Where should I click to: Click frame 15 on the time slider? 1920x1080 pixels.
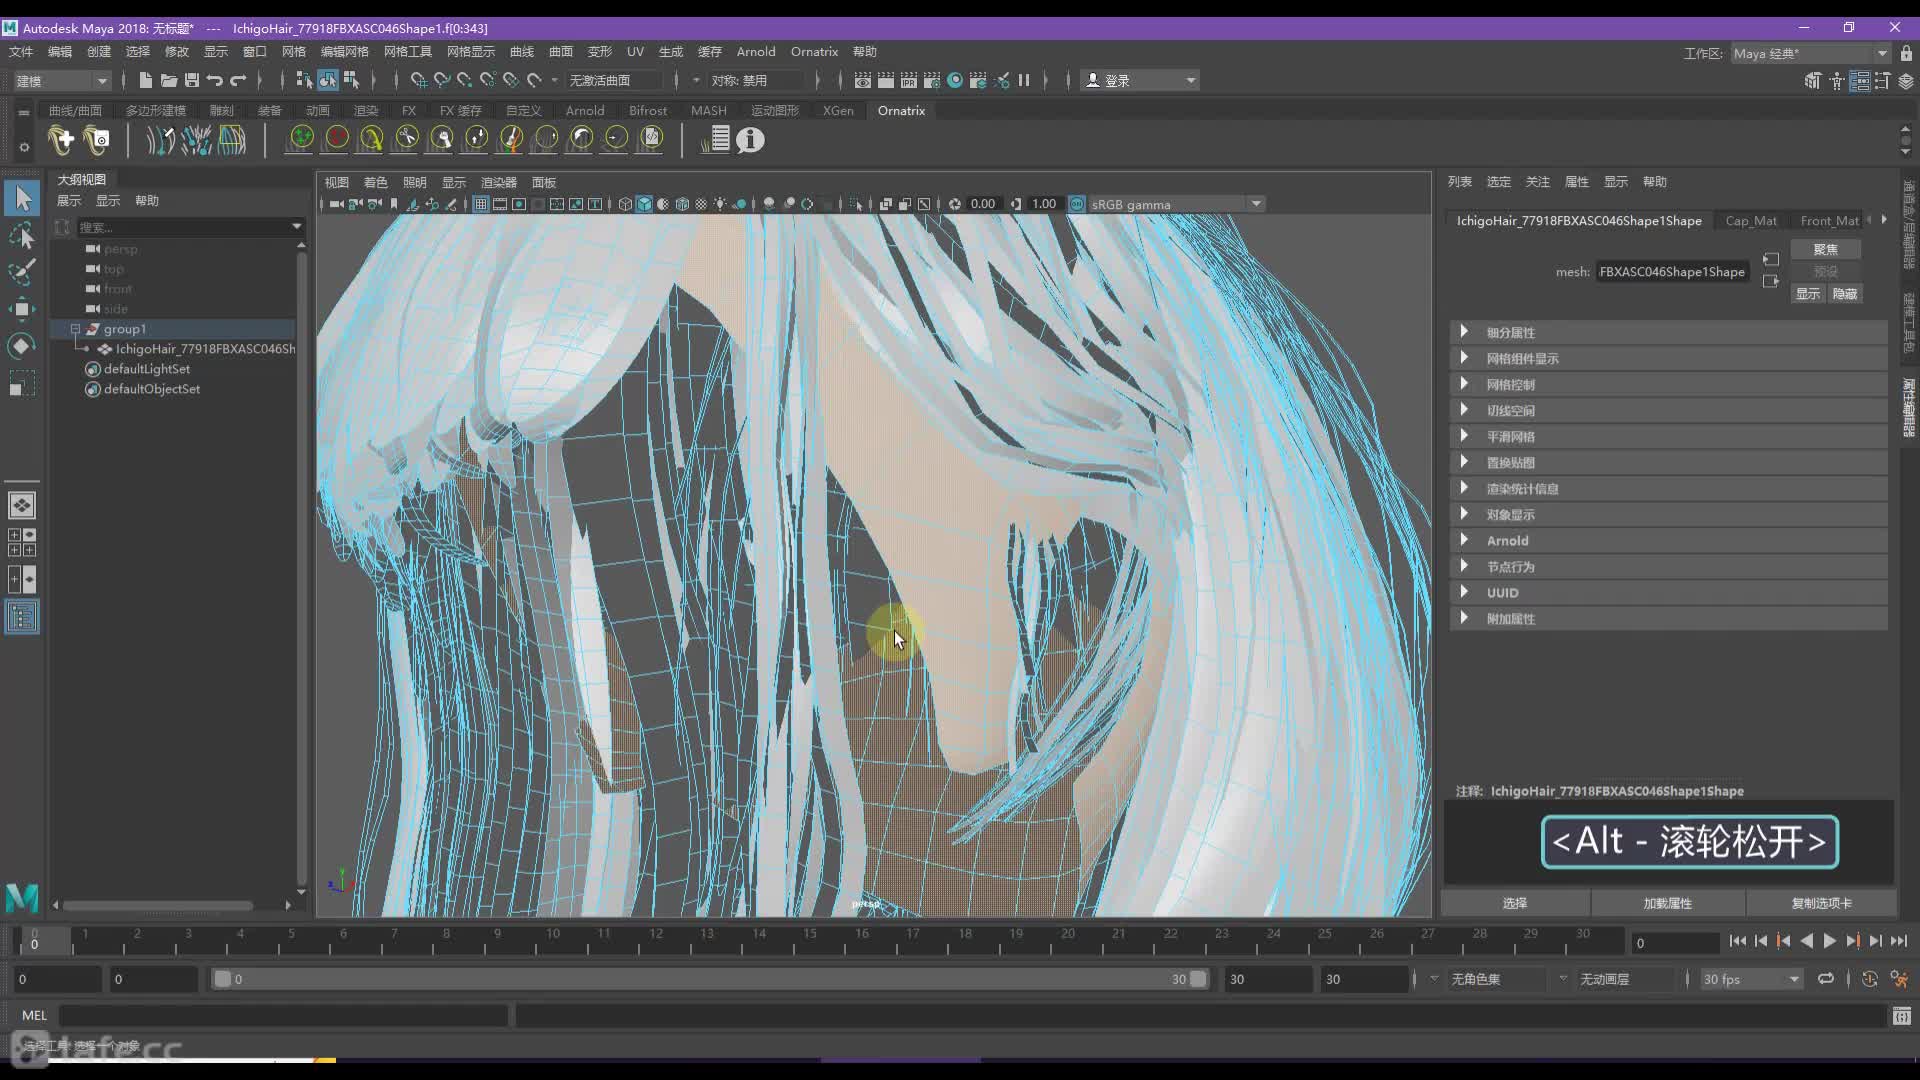[x=808, y=940]
